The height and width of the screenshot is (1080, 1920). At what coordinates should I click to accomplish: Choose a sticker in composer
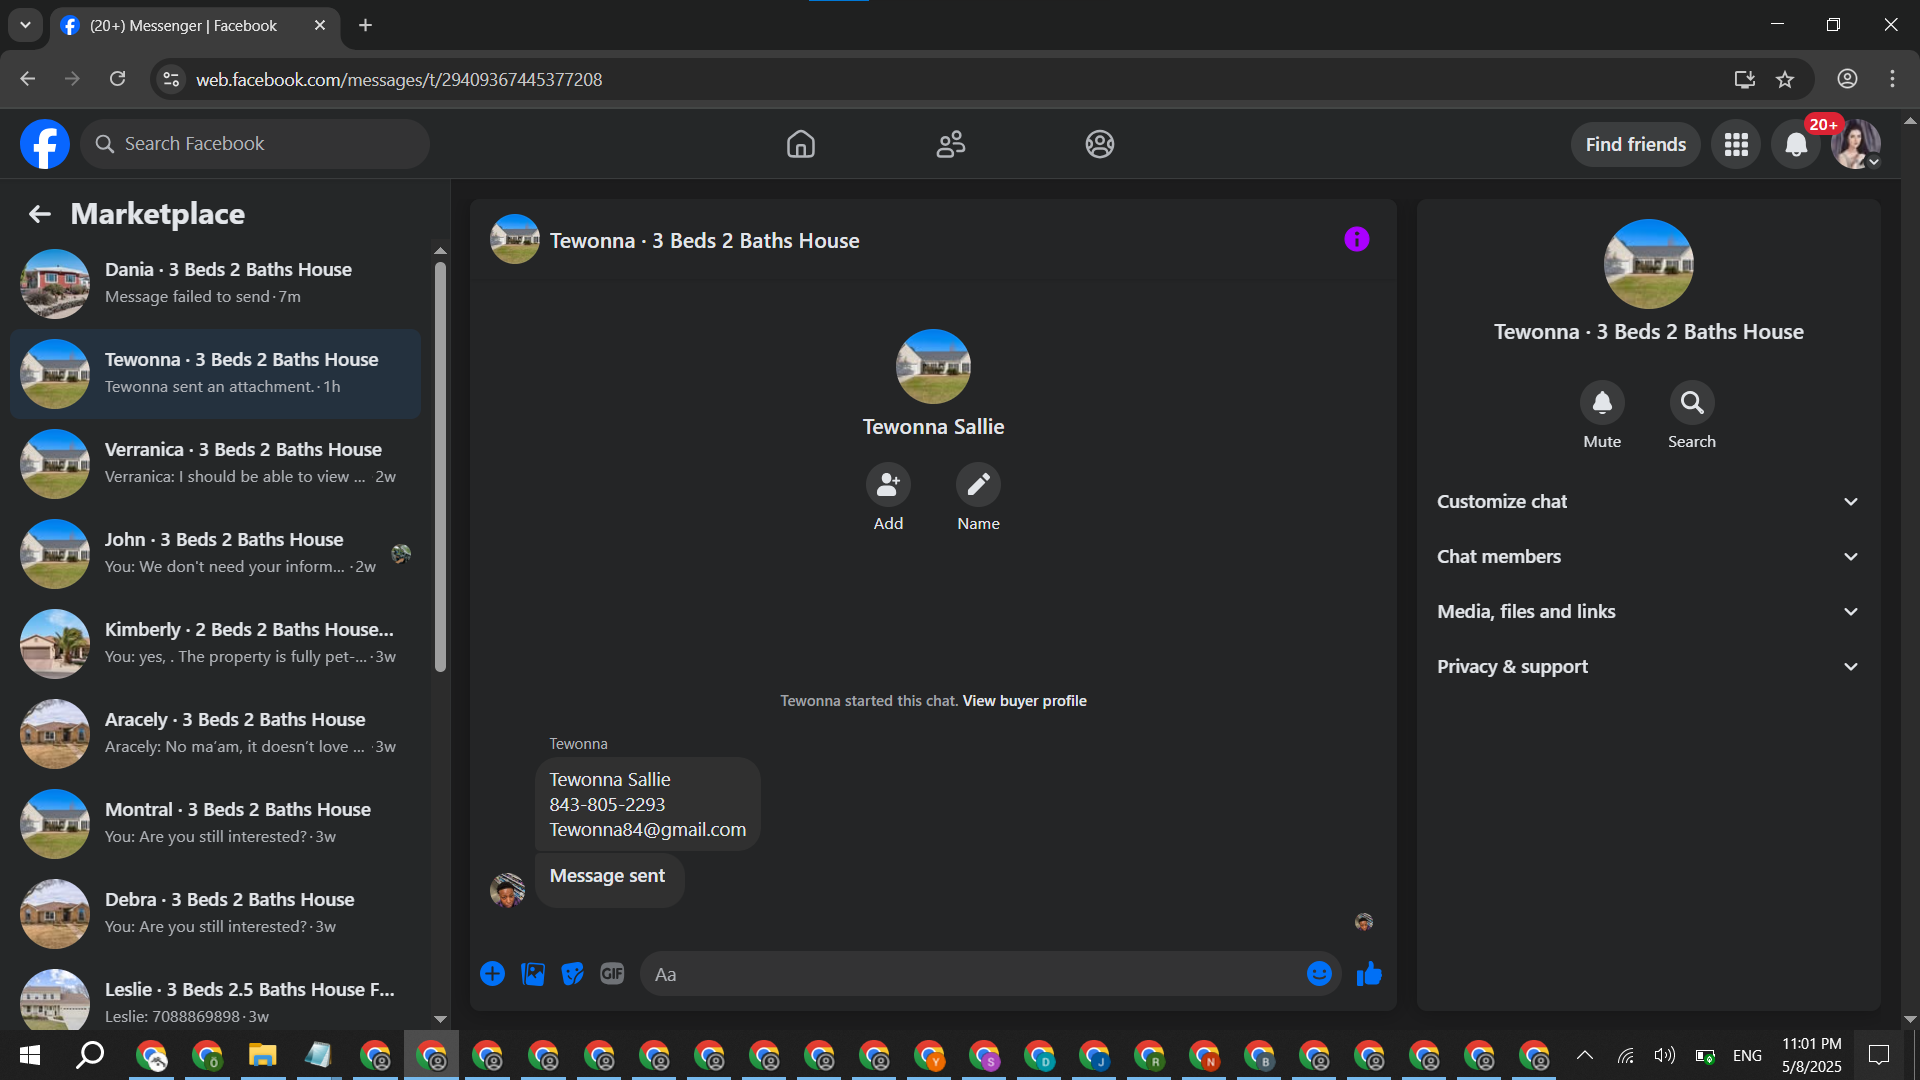[x=572, y=974]
